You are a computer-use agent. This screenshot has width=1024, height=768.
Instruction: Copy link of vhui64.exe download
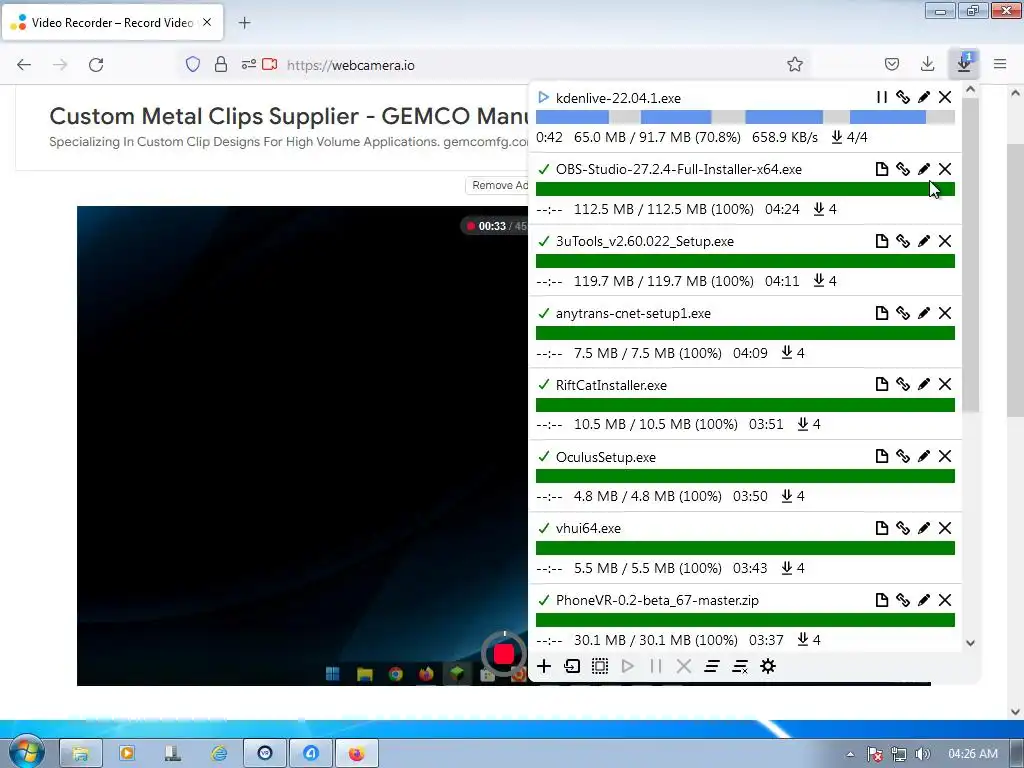click(903, 528)
